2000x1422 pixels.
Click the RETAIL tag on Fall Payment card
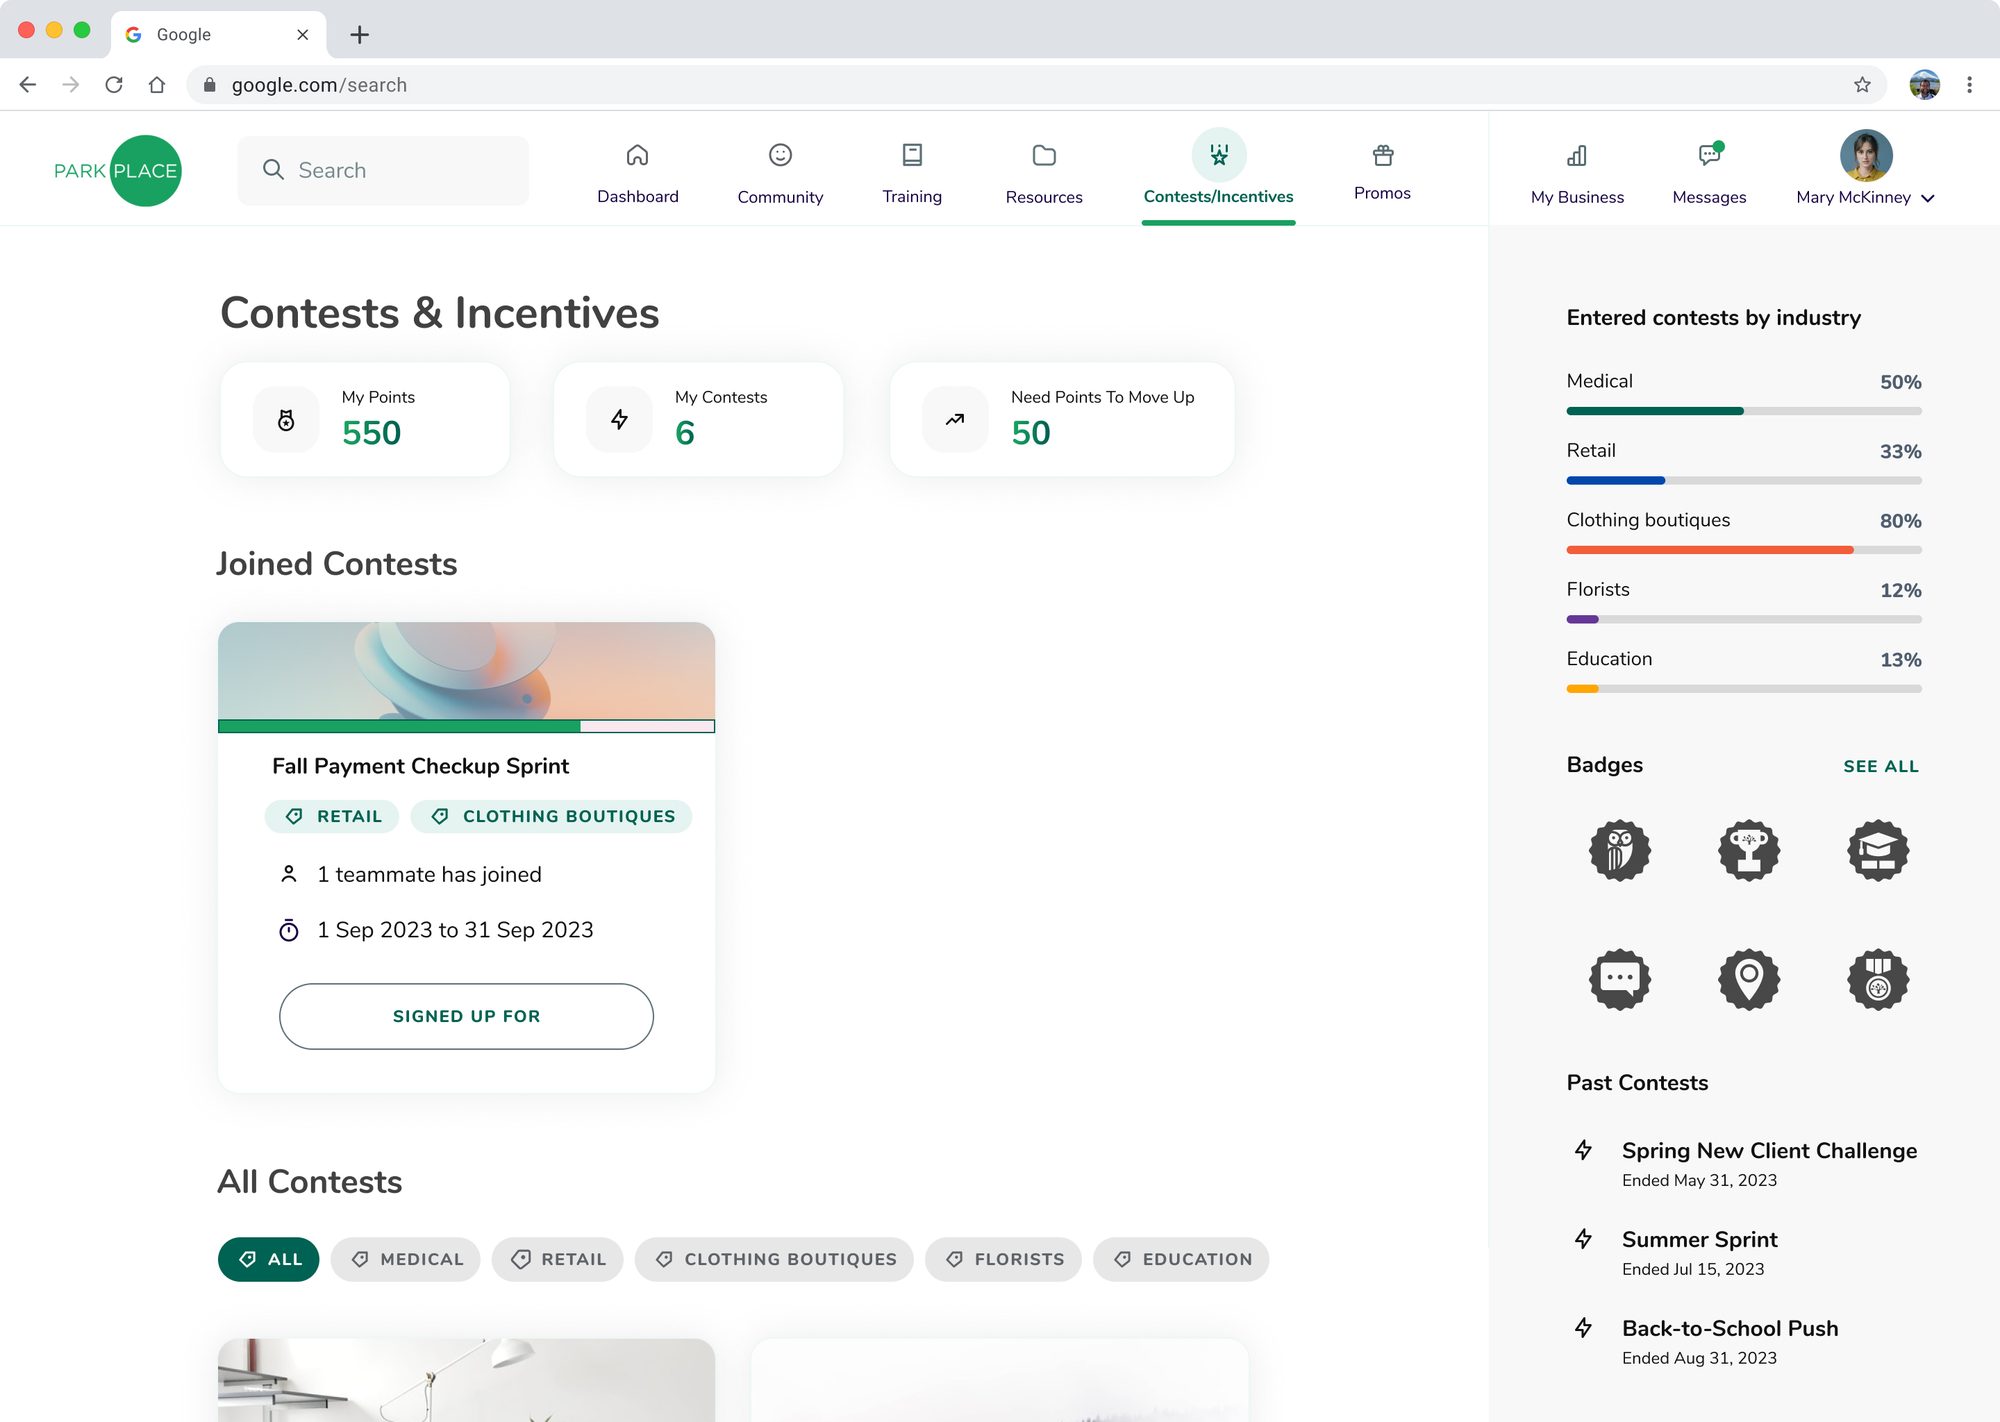[332, 816]
